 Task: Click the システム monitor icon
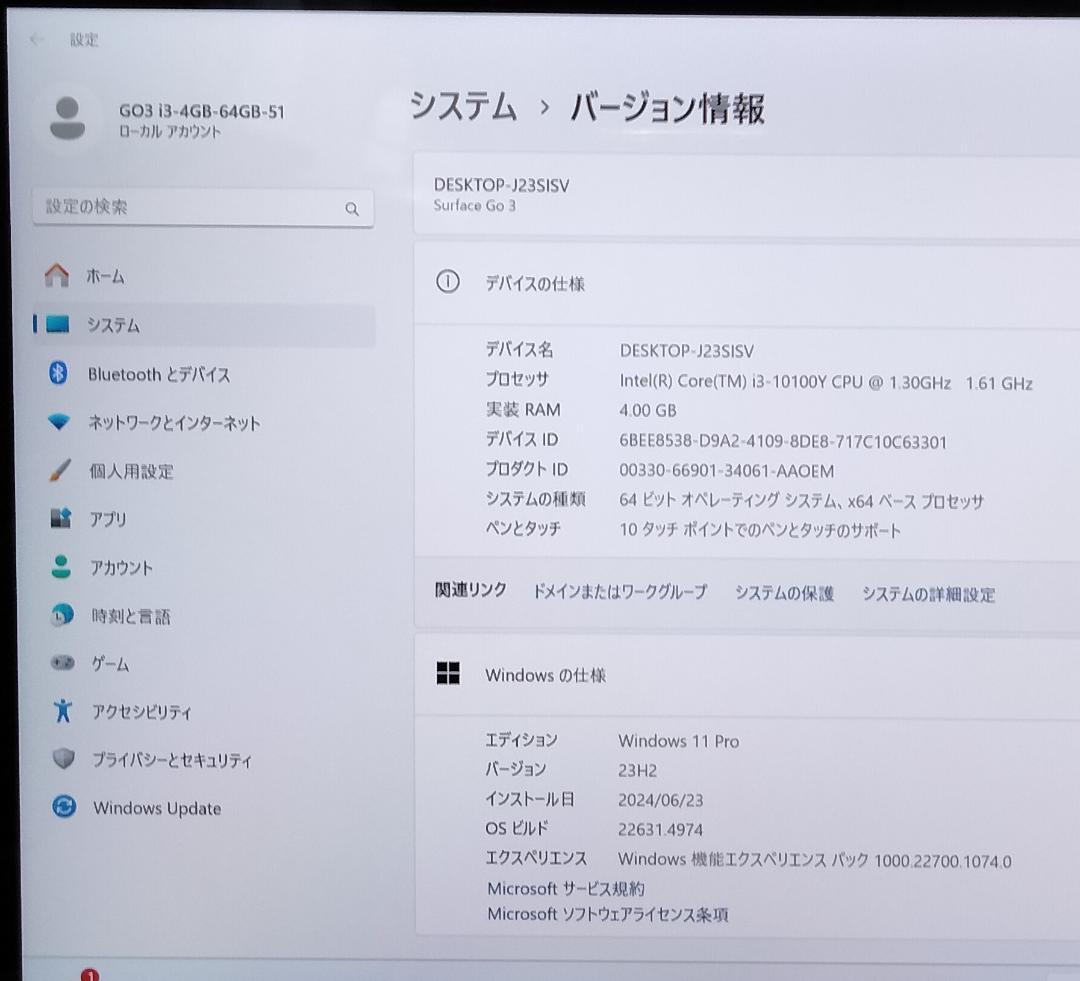click(58, 324)
